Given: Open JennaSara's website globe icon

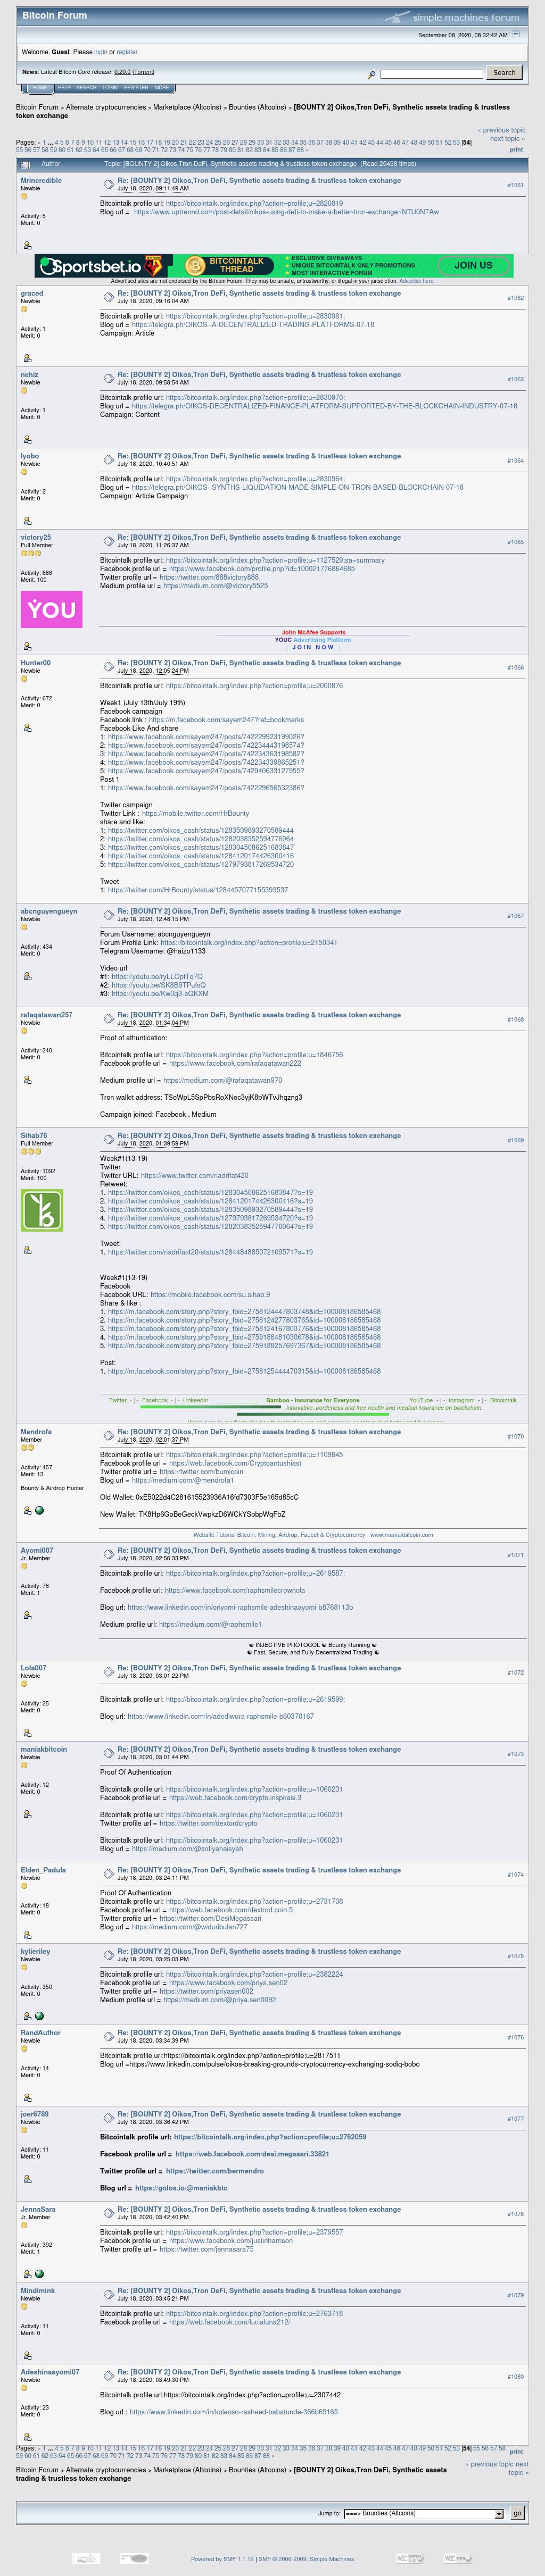Looking at the screenshot, I should pyautogui.click(x=39, y=2274).
